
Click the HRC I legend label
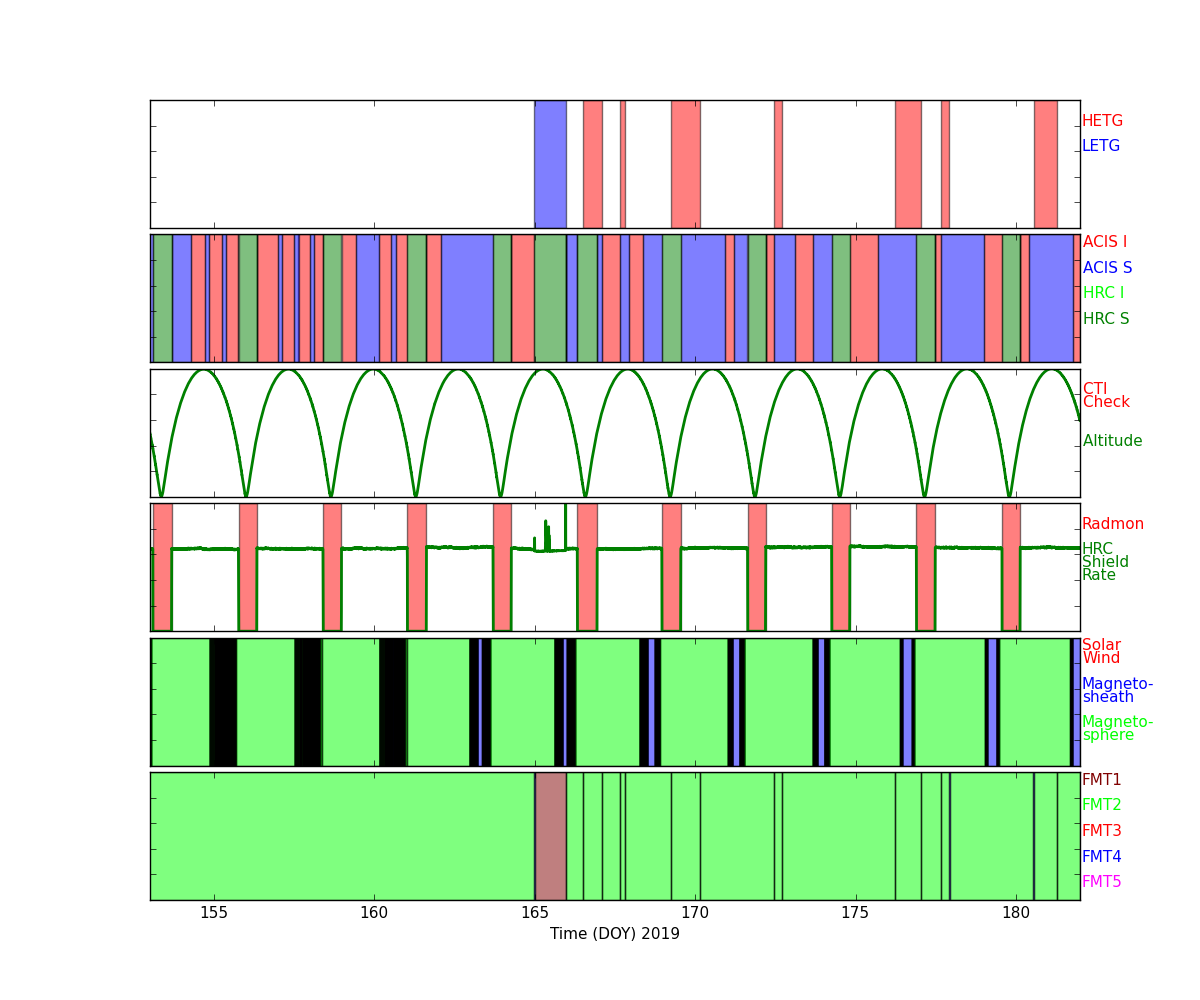(1103, 293)
